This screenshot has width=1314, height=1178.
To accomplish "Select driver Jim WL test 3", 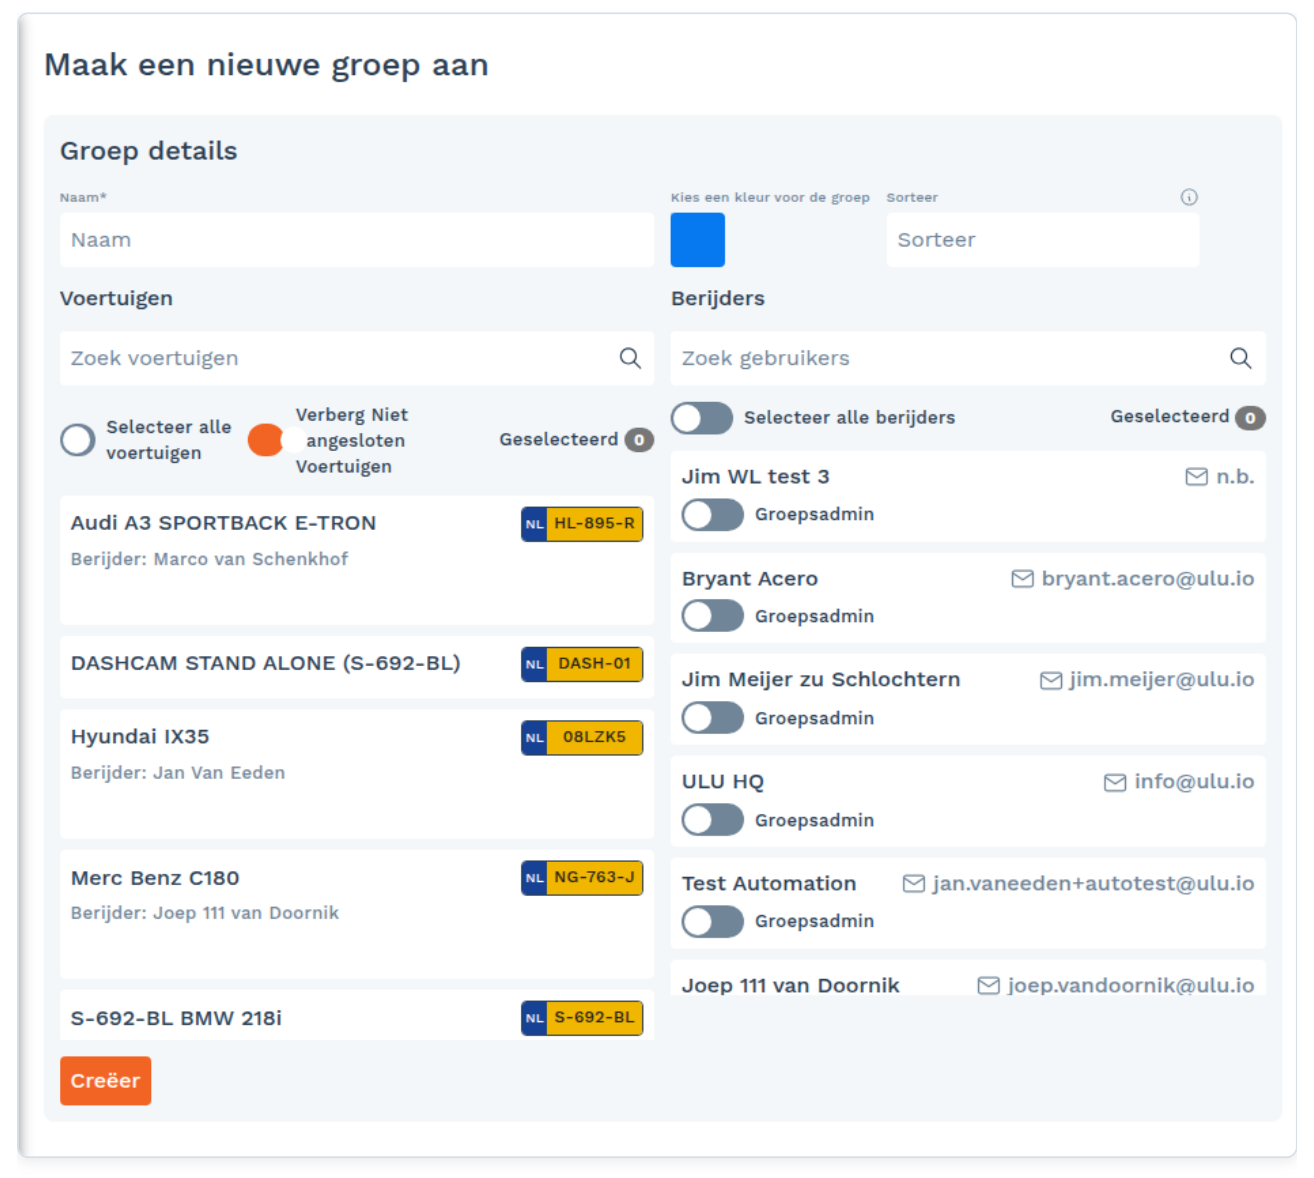I will tap(968, 496).
